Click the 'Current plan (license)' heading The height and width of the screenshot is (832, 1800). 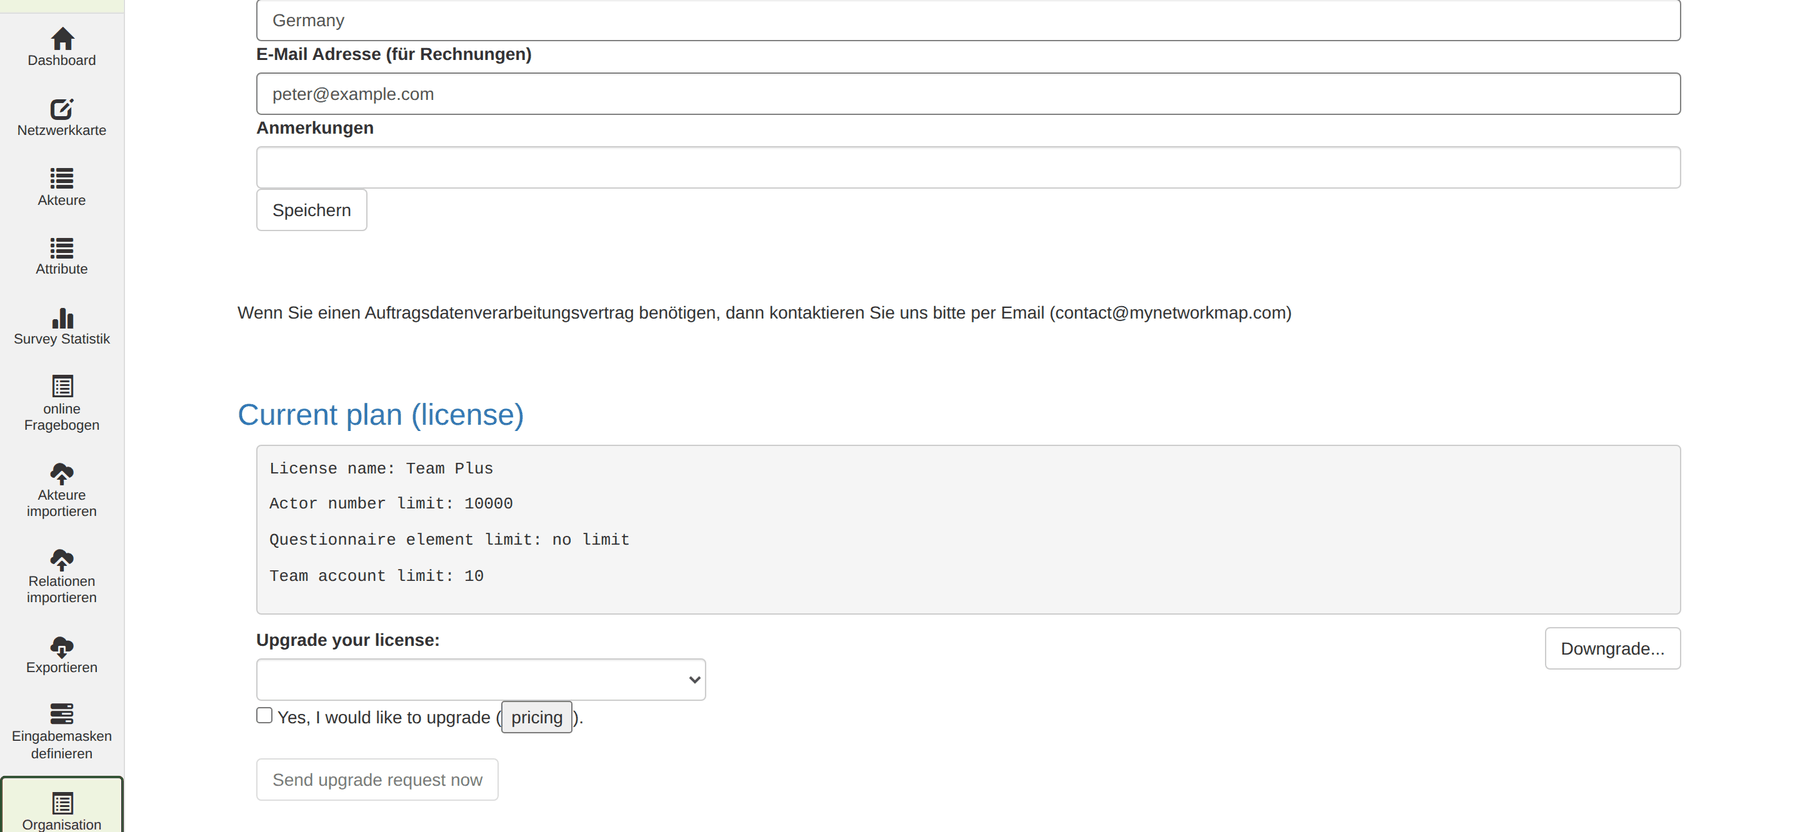(x=381, y=415)
